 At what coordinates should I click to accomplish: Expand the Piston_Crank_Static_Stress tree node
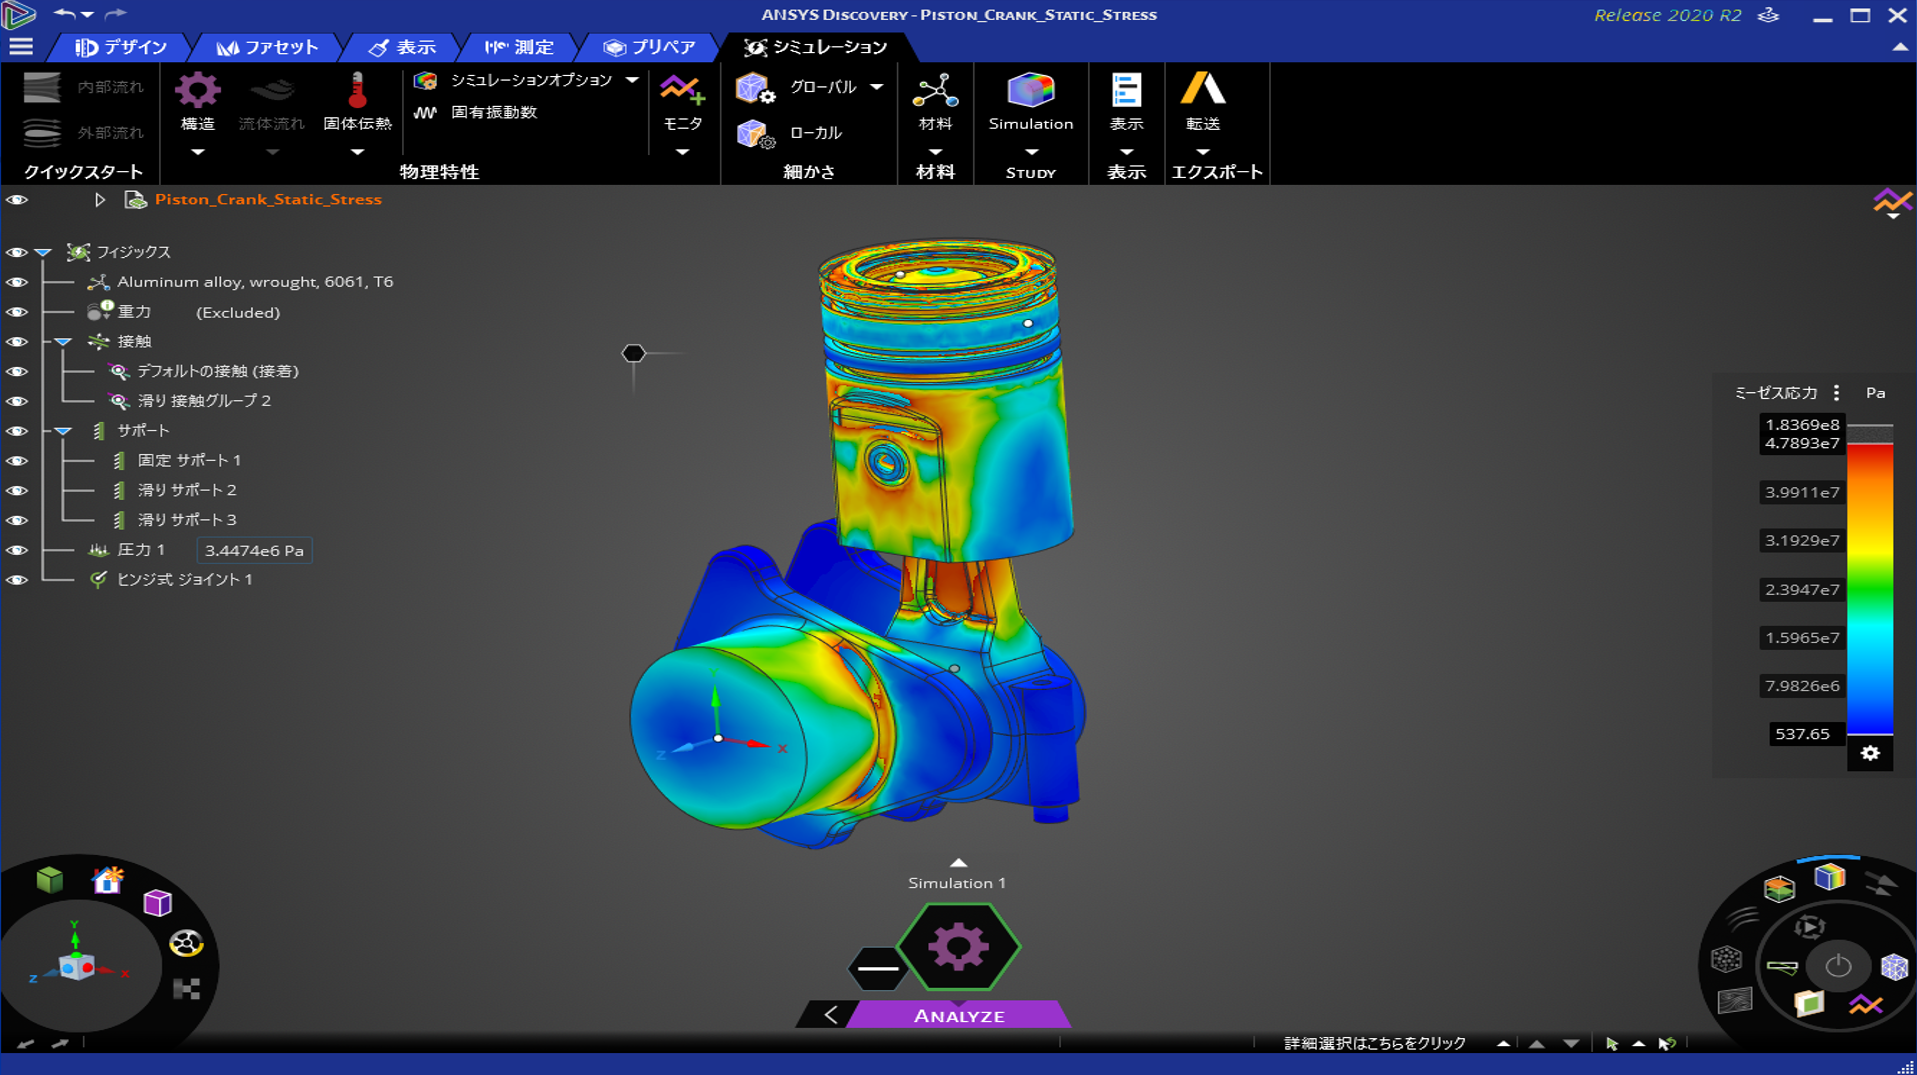coord(100,200)
